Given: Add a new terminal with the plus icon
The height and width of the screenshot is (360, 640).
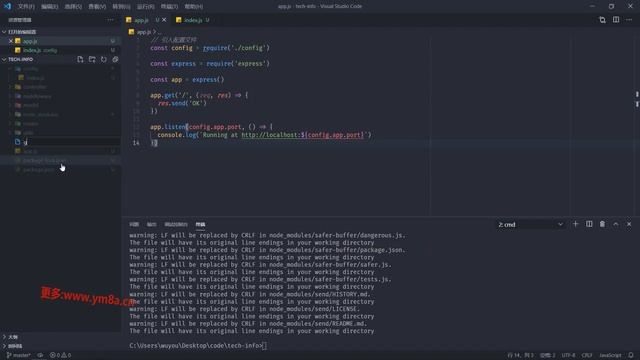Looking at the screenshot, I should [x=576, y=224].
